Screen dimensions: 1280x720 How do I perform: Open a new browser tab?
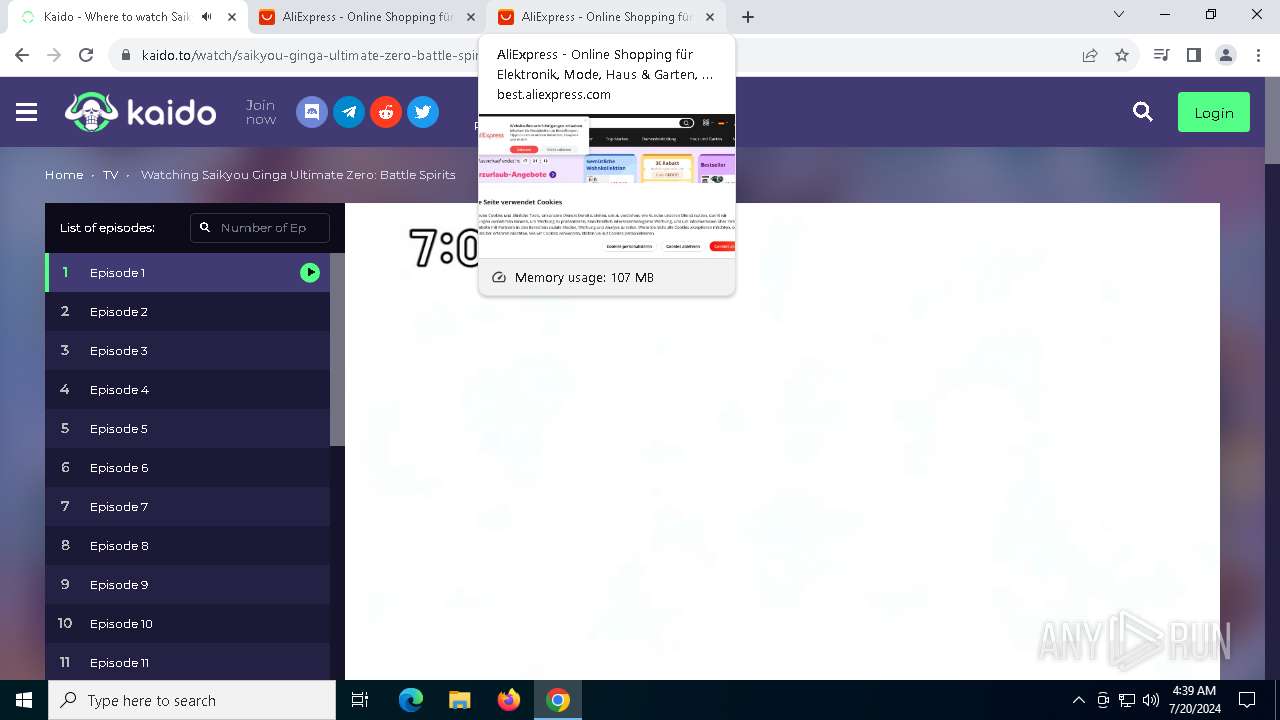(x=748, y=17)
